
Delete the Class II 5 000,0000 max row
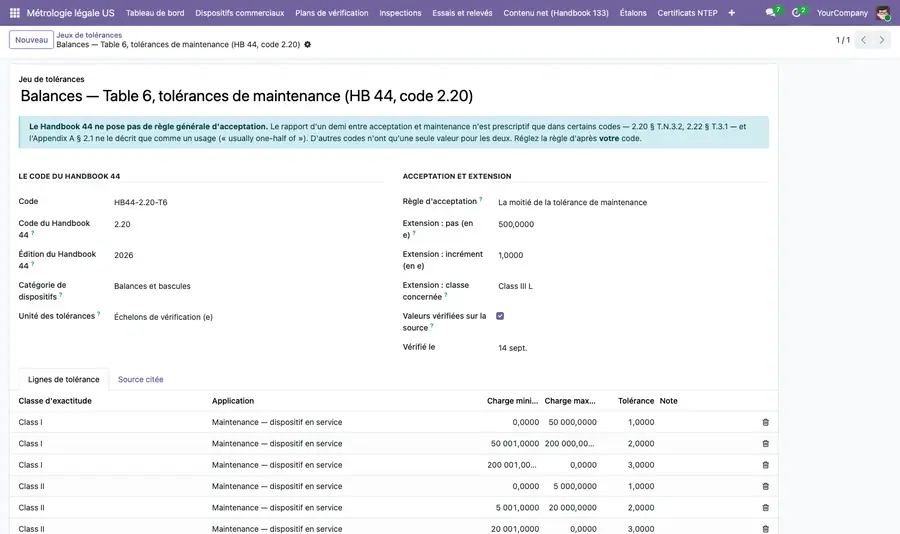(x=765, y=486)
